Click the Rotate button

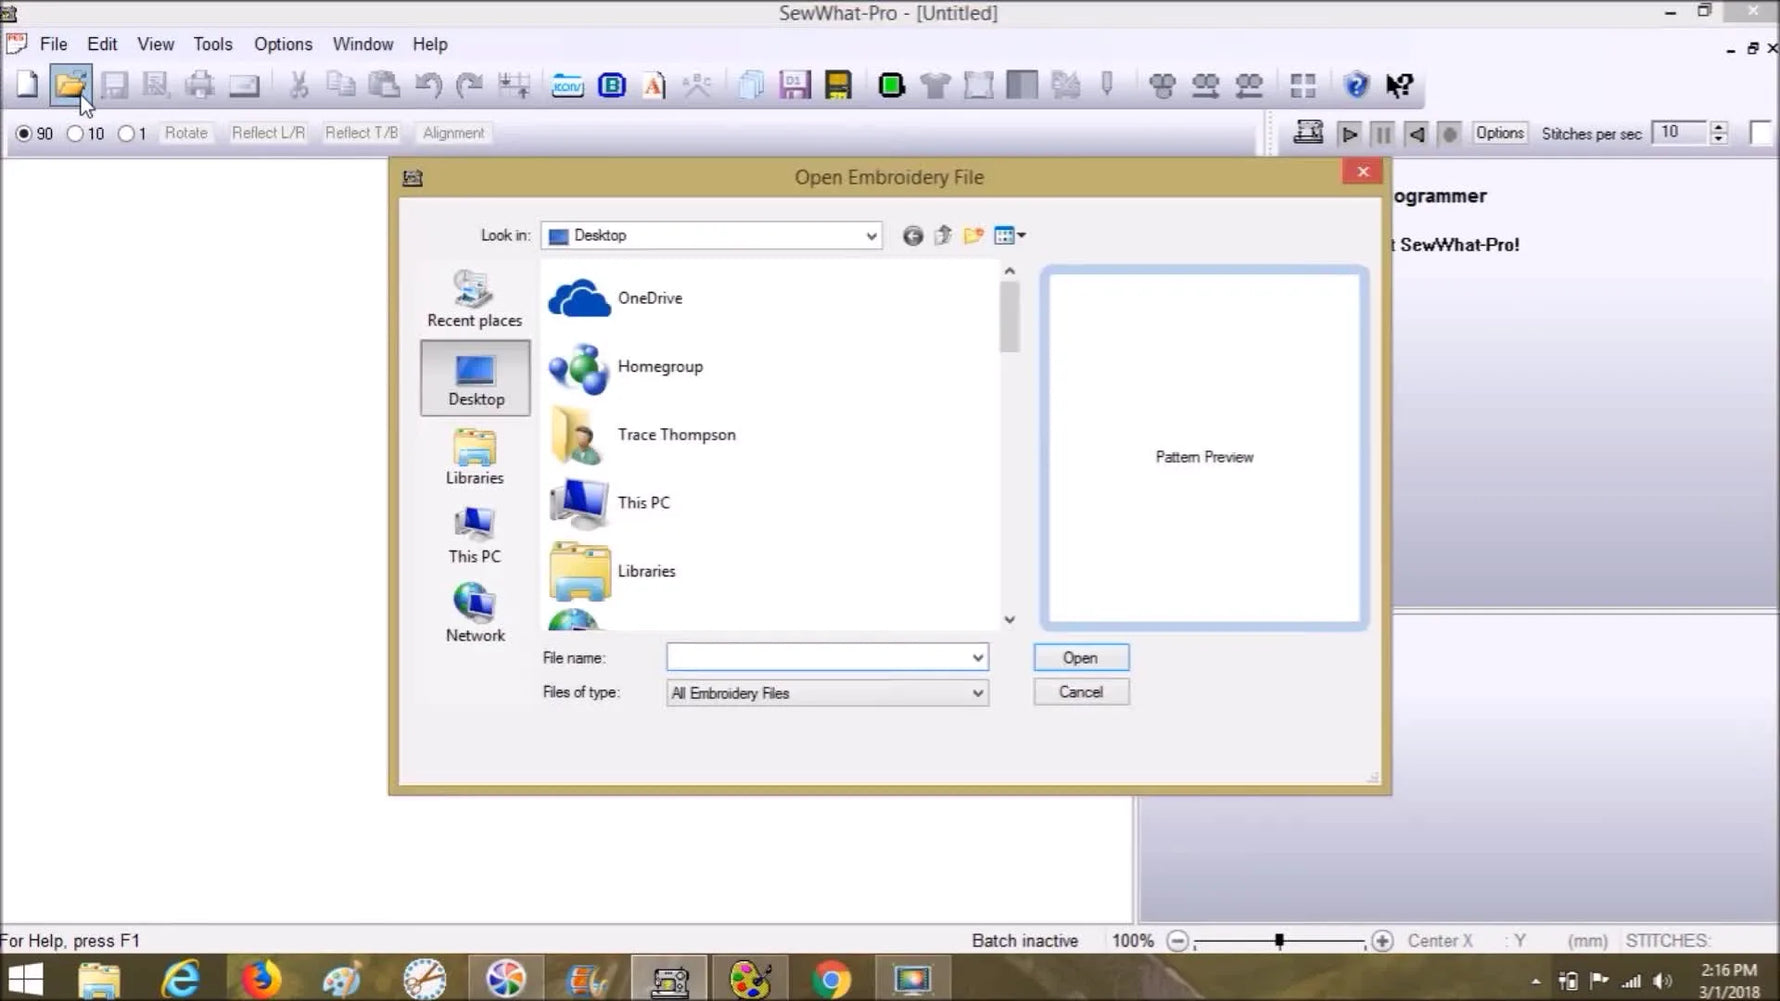186,133
